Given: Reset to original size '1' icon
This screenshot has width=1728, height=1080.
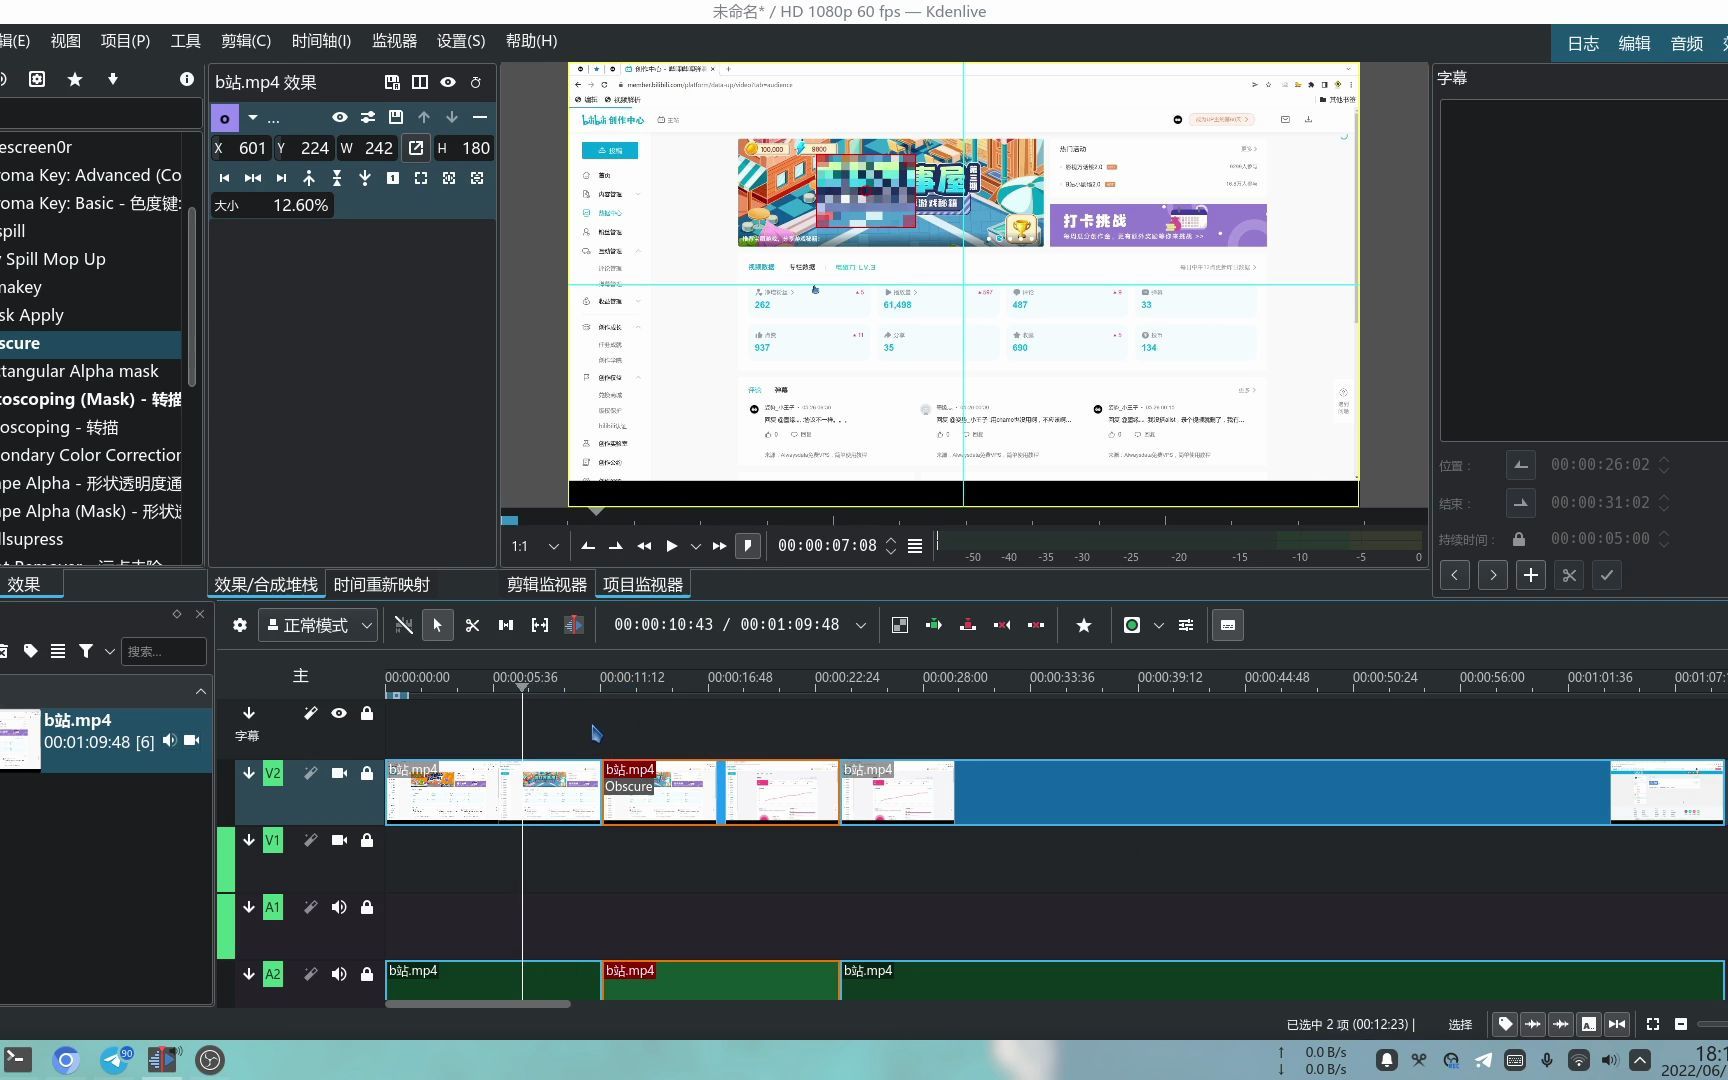Looking at the screenshot, I should 393,178.
